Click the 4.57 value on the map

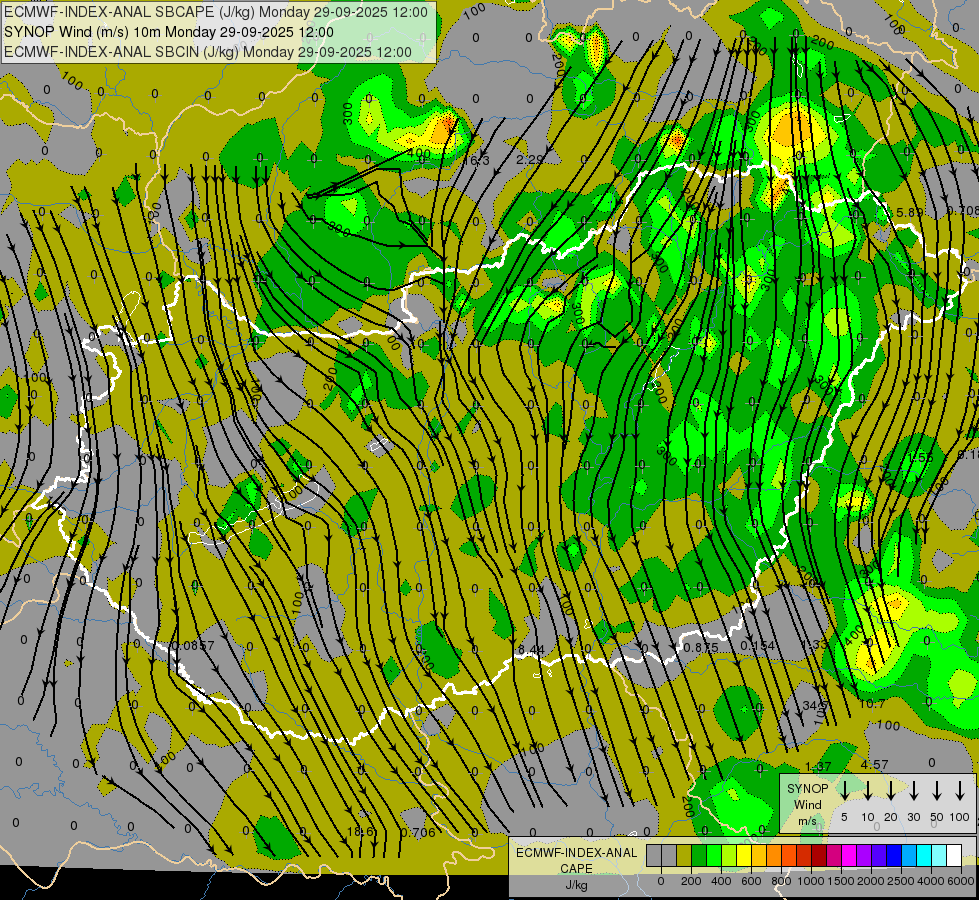(874, 764)
